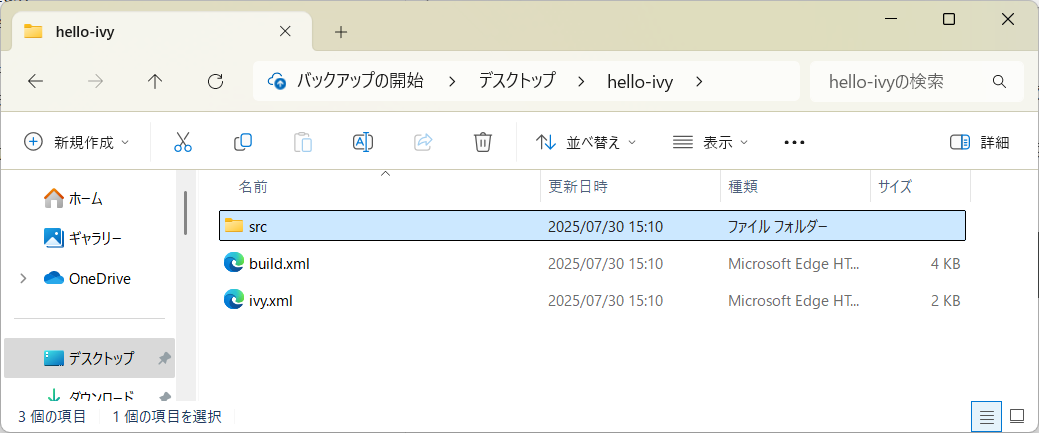1039x433 pixels.
Task: Select デスクトップ in the navigation pane
Action: [89, 358]
